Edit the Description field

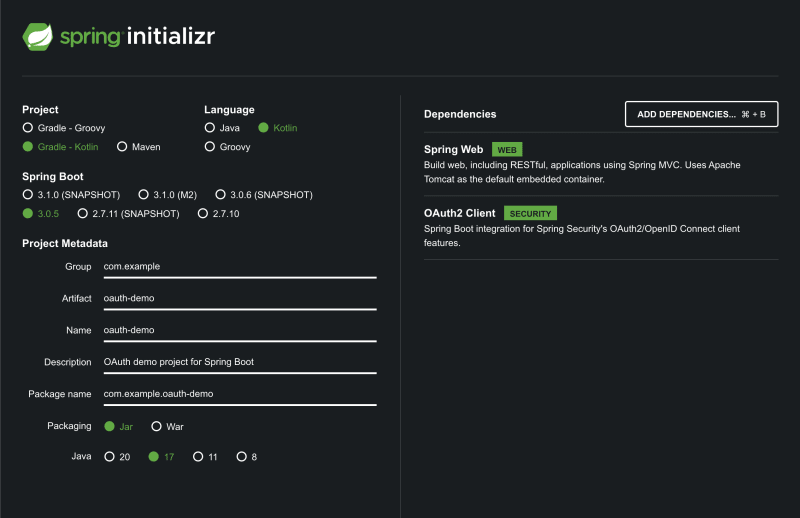point(240,363)
